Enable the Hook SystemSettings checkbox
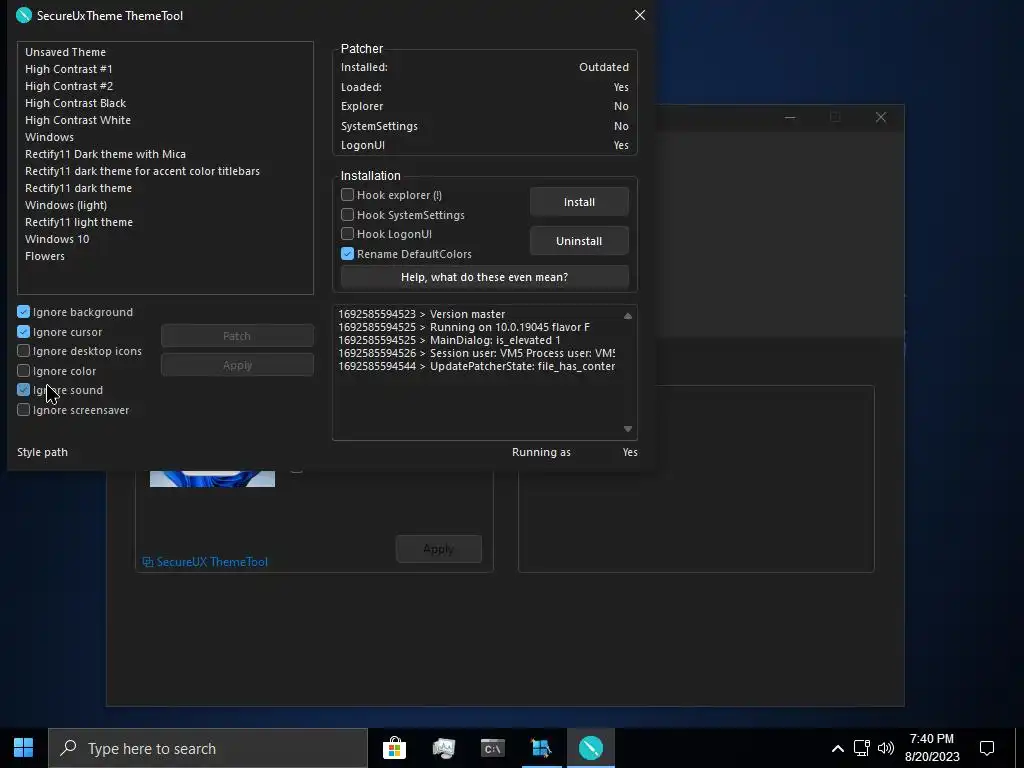Image resolution: width=1024 pixels, height=768 pixels. (347, 214)
